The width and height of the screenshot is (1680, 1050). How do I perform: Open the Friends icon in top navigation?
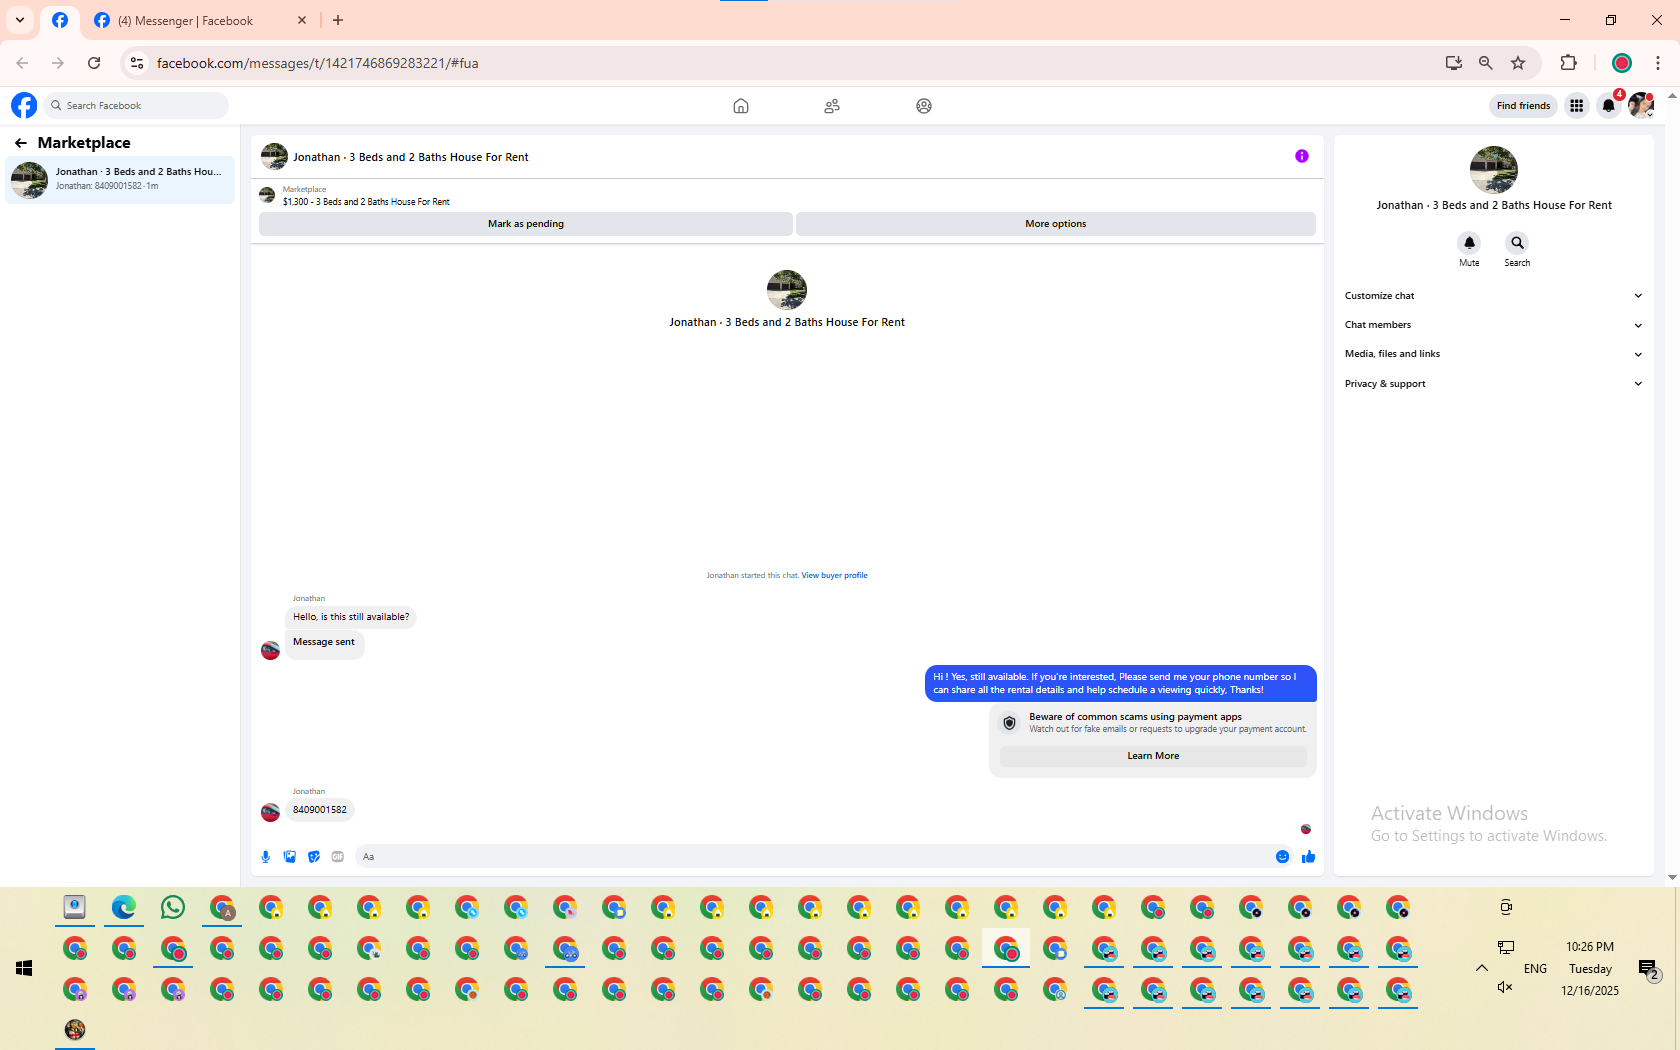pyautogui.click(x=832, y=106)
